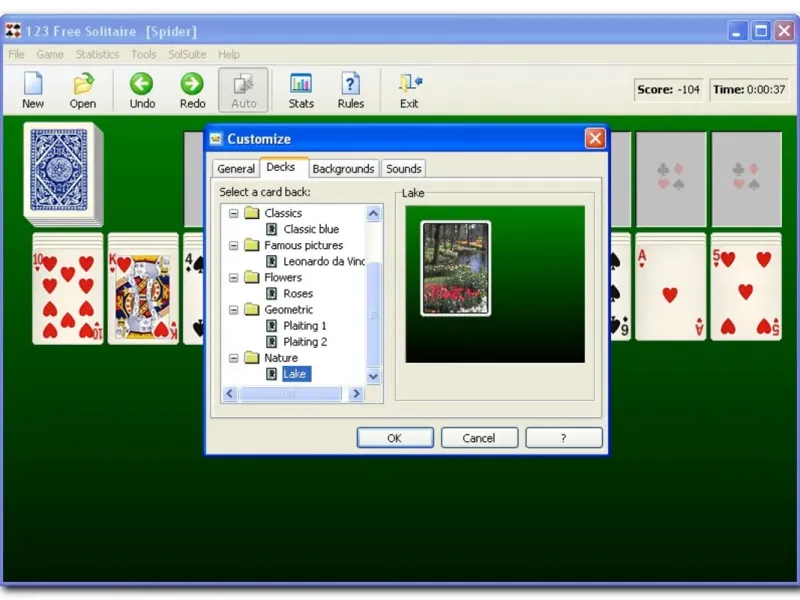Collapse the Geometric tree node
800x600 pixels.
(234, 310)
